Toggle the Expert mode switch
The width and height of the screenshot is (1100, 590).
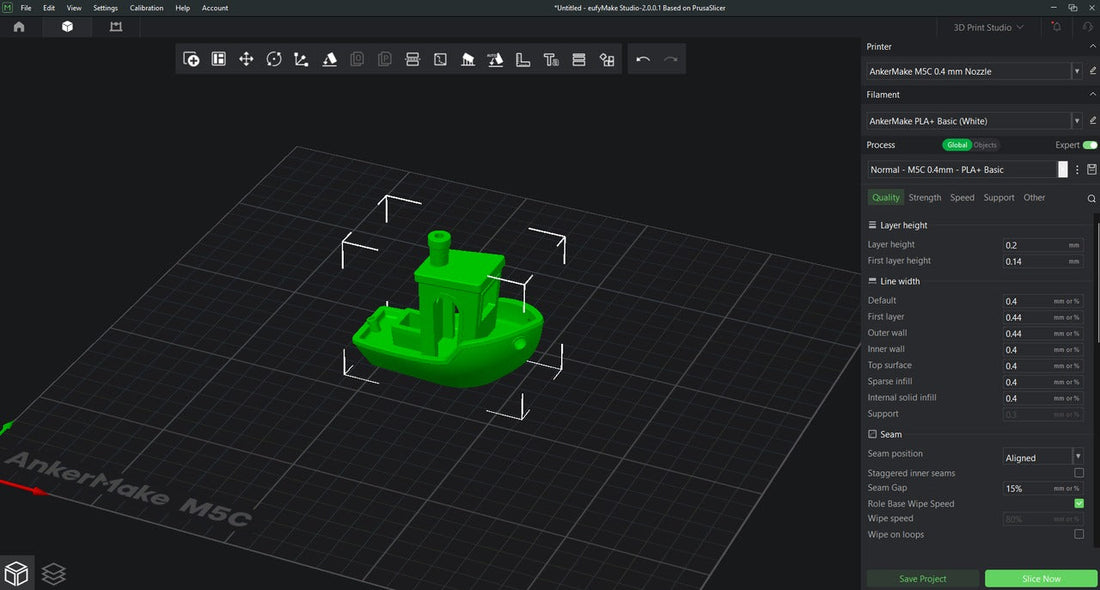1089,144
